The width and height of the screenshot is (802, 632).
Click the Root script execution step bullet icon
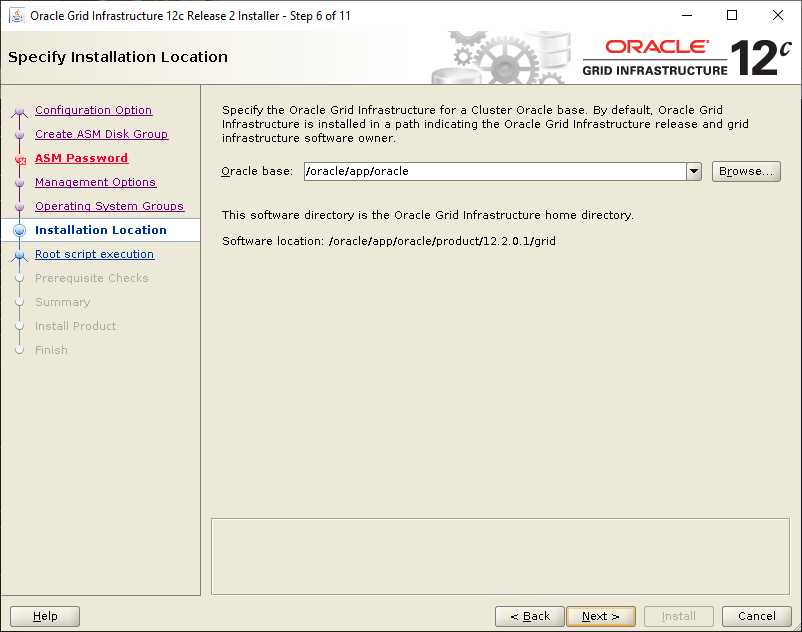pyautogui.click(x=19, y=255)
